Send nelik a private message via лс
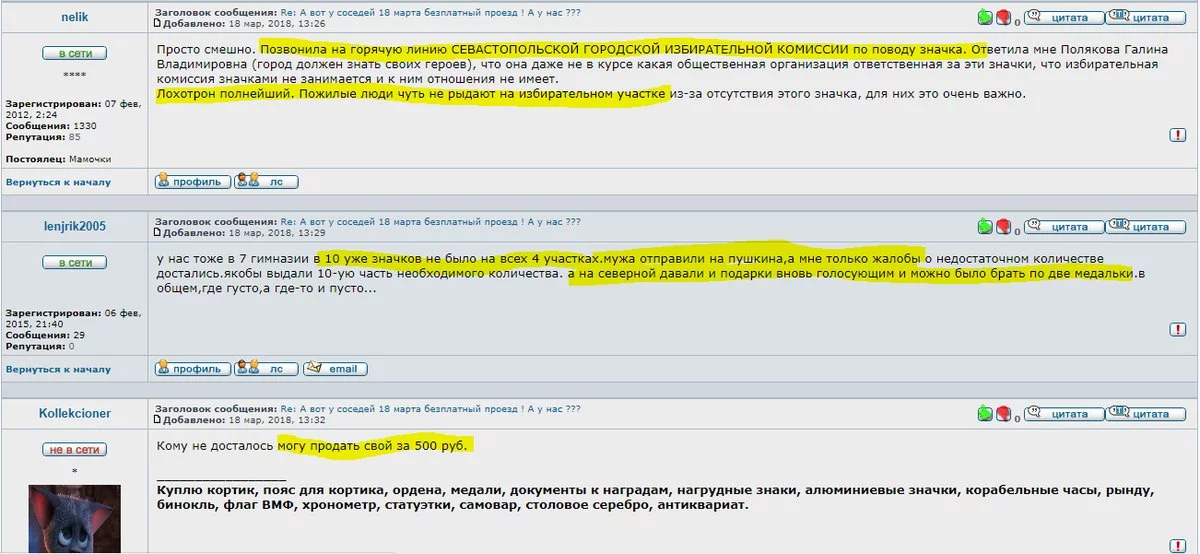1200x554 pixels. pos(266,182)
